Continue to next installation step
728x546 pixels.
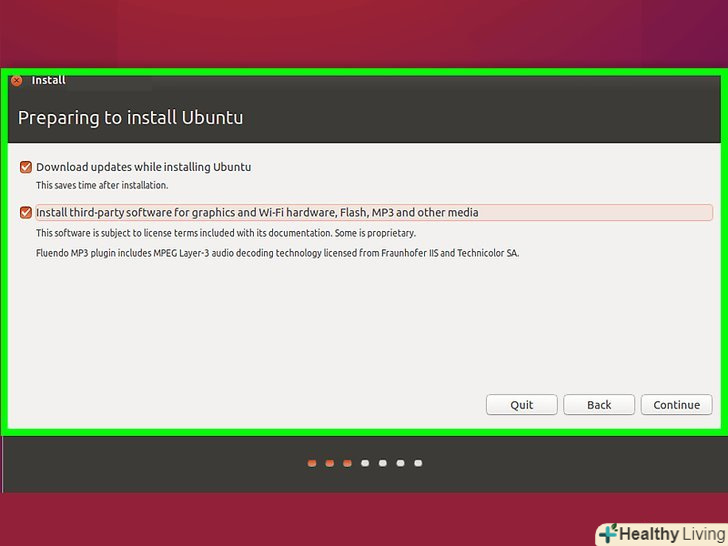pyautogui.click(x=676, y=405)
